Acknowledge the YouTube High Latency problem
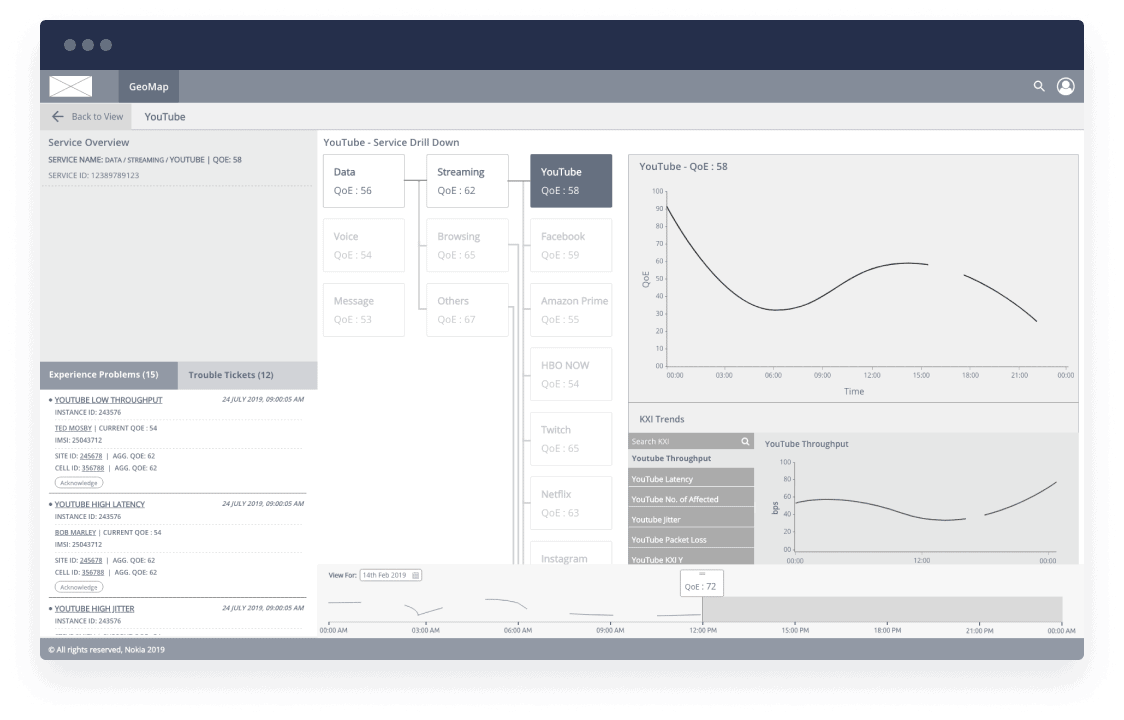This screenshot has width=1124, height=720. click(x=79, y=587)
